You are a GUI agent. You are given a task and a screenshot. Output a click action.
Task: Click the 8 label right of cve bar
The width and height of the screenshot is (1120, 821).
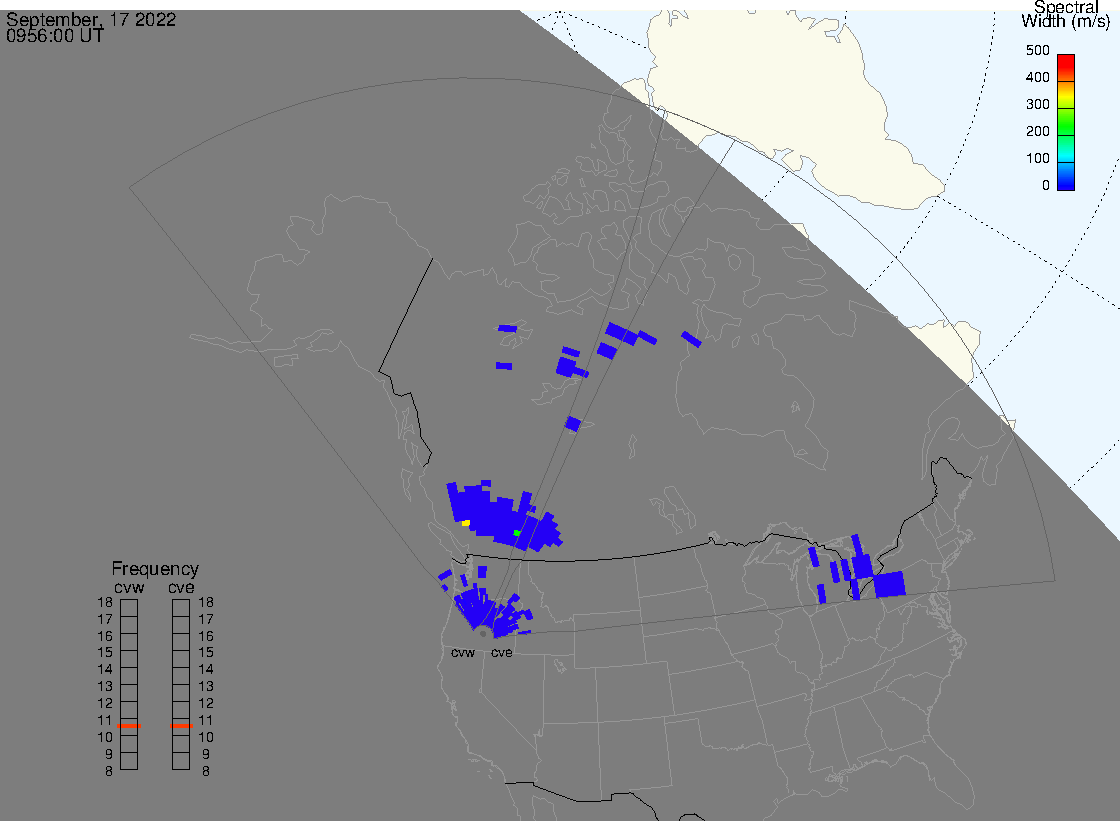point(206,772)
